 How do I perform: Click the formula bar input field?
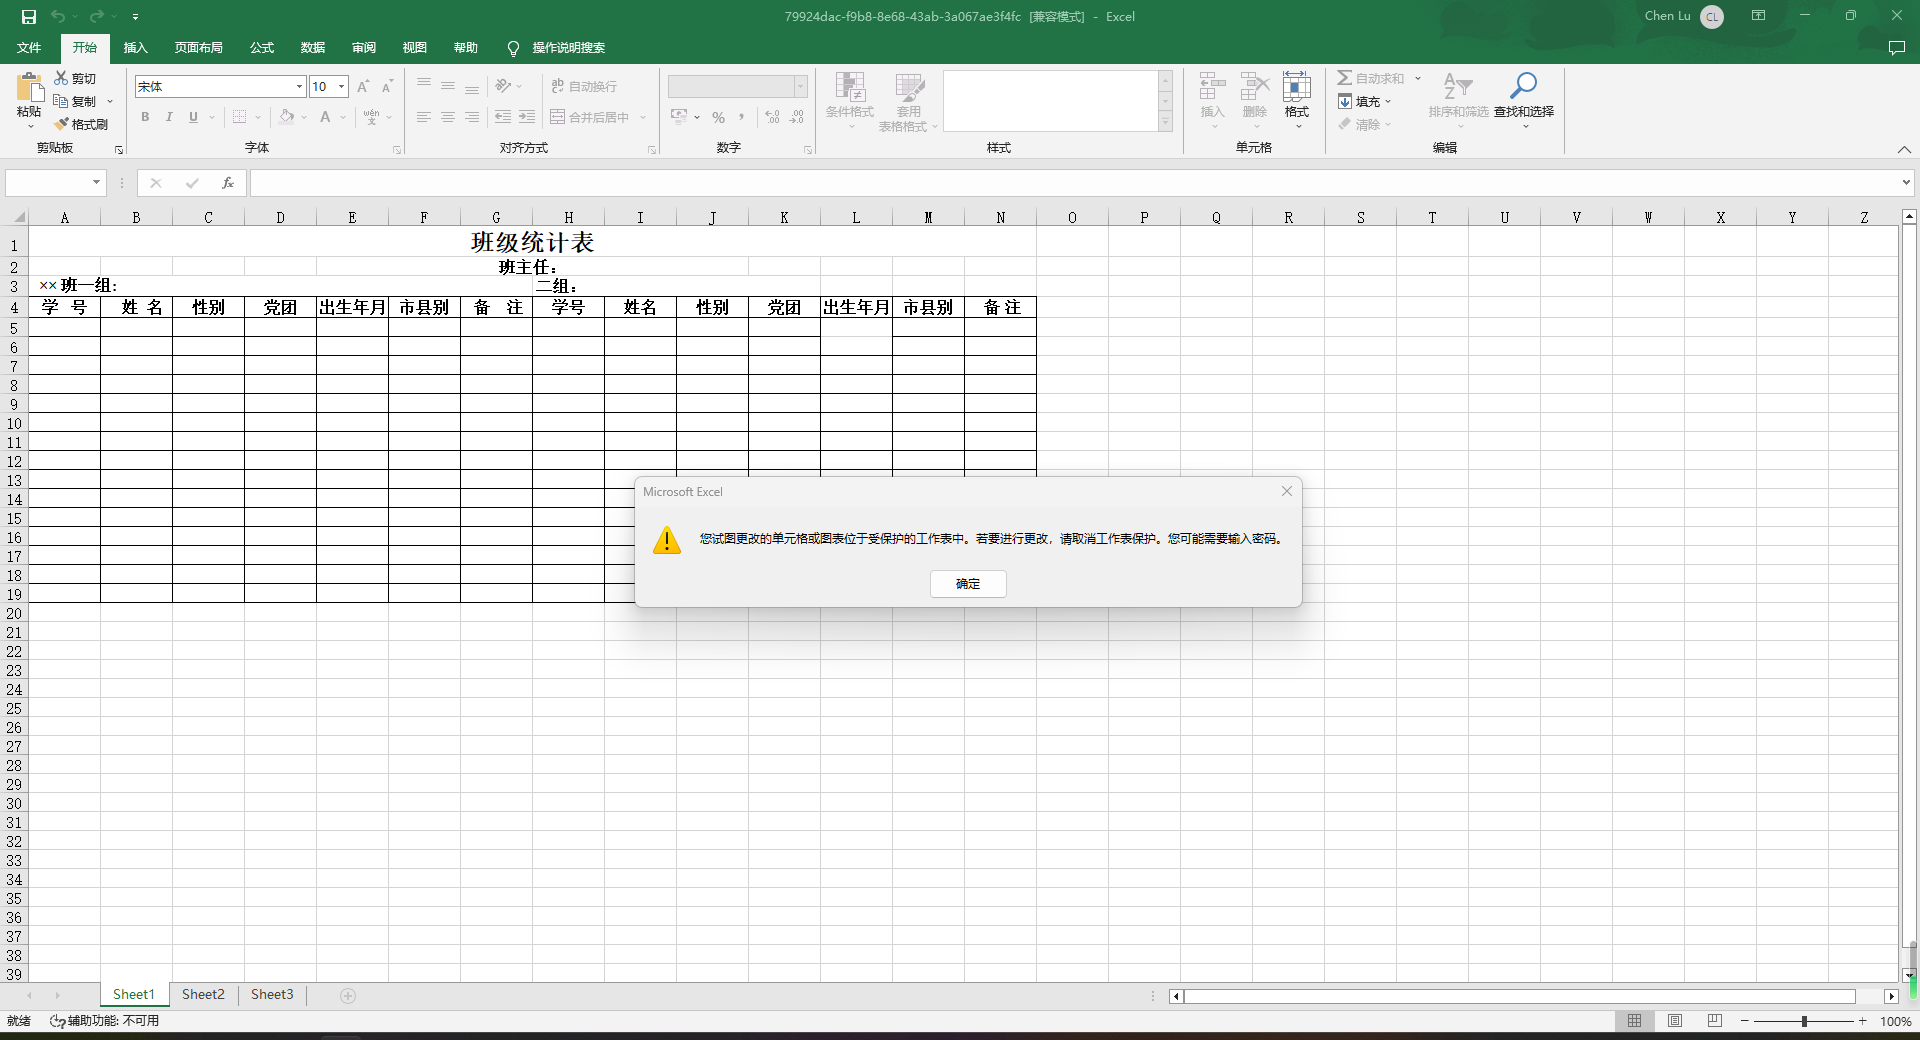[x=1070, y=183]
